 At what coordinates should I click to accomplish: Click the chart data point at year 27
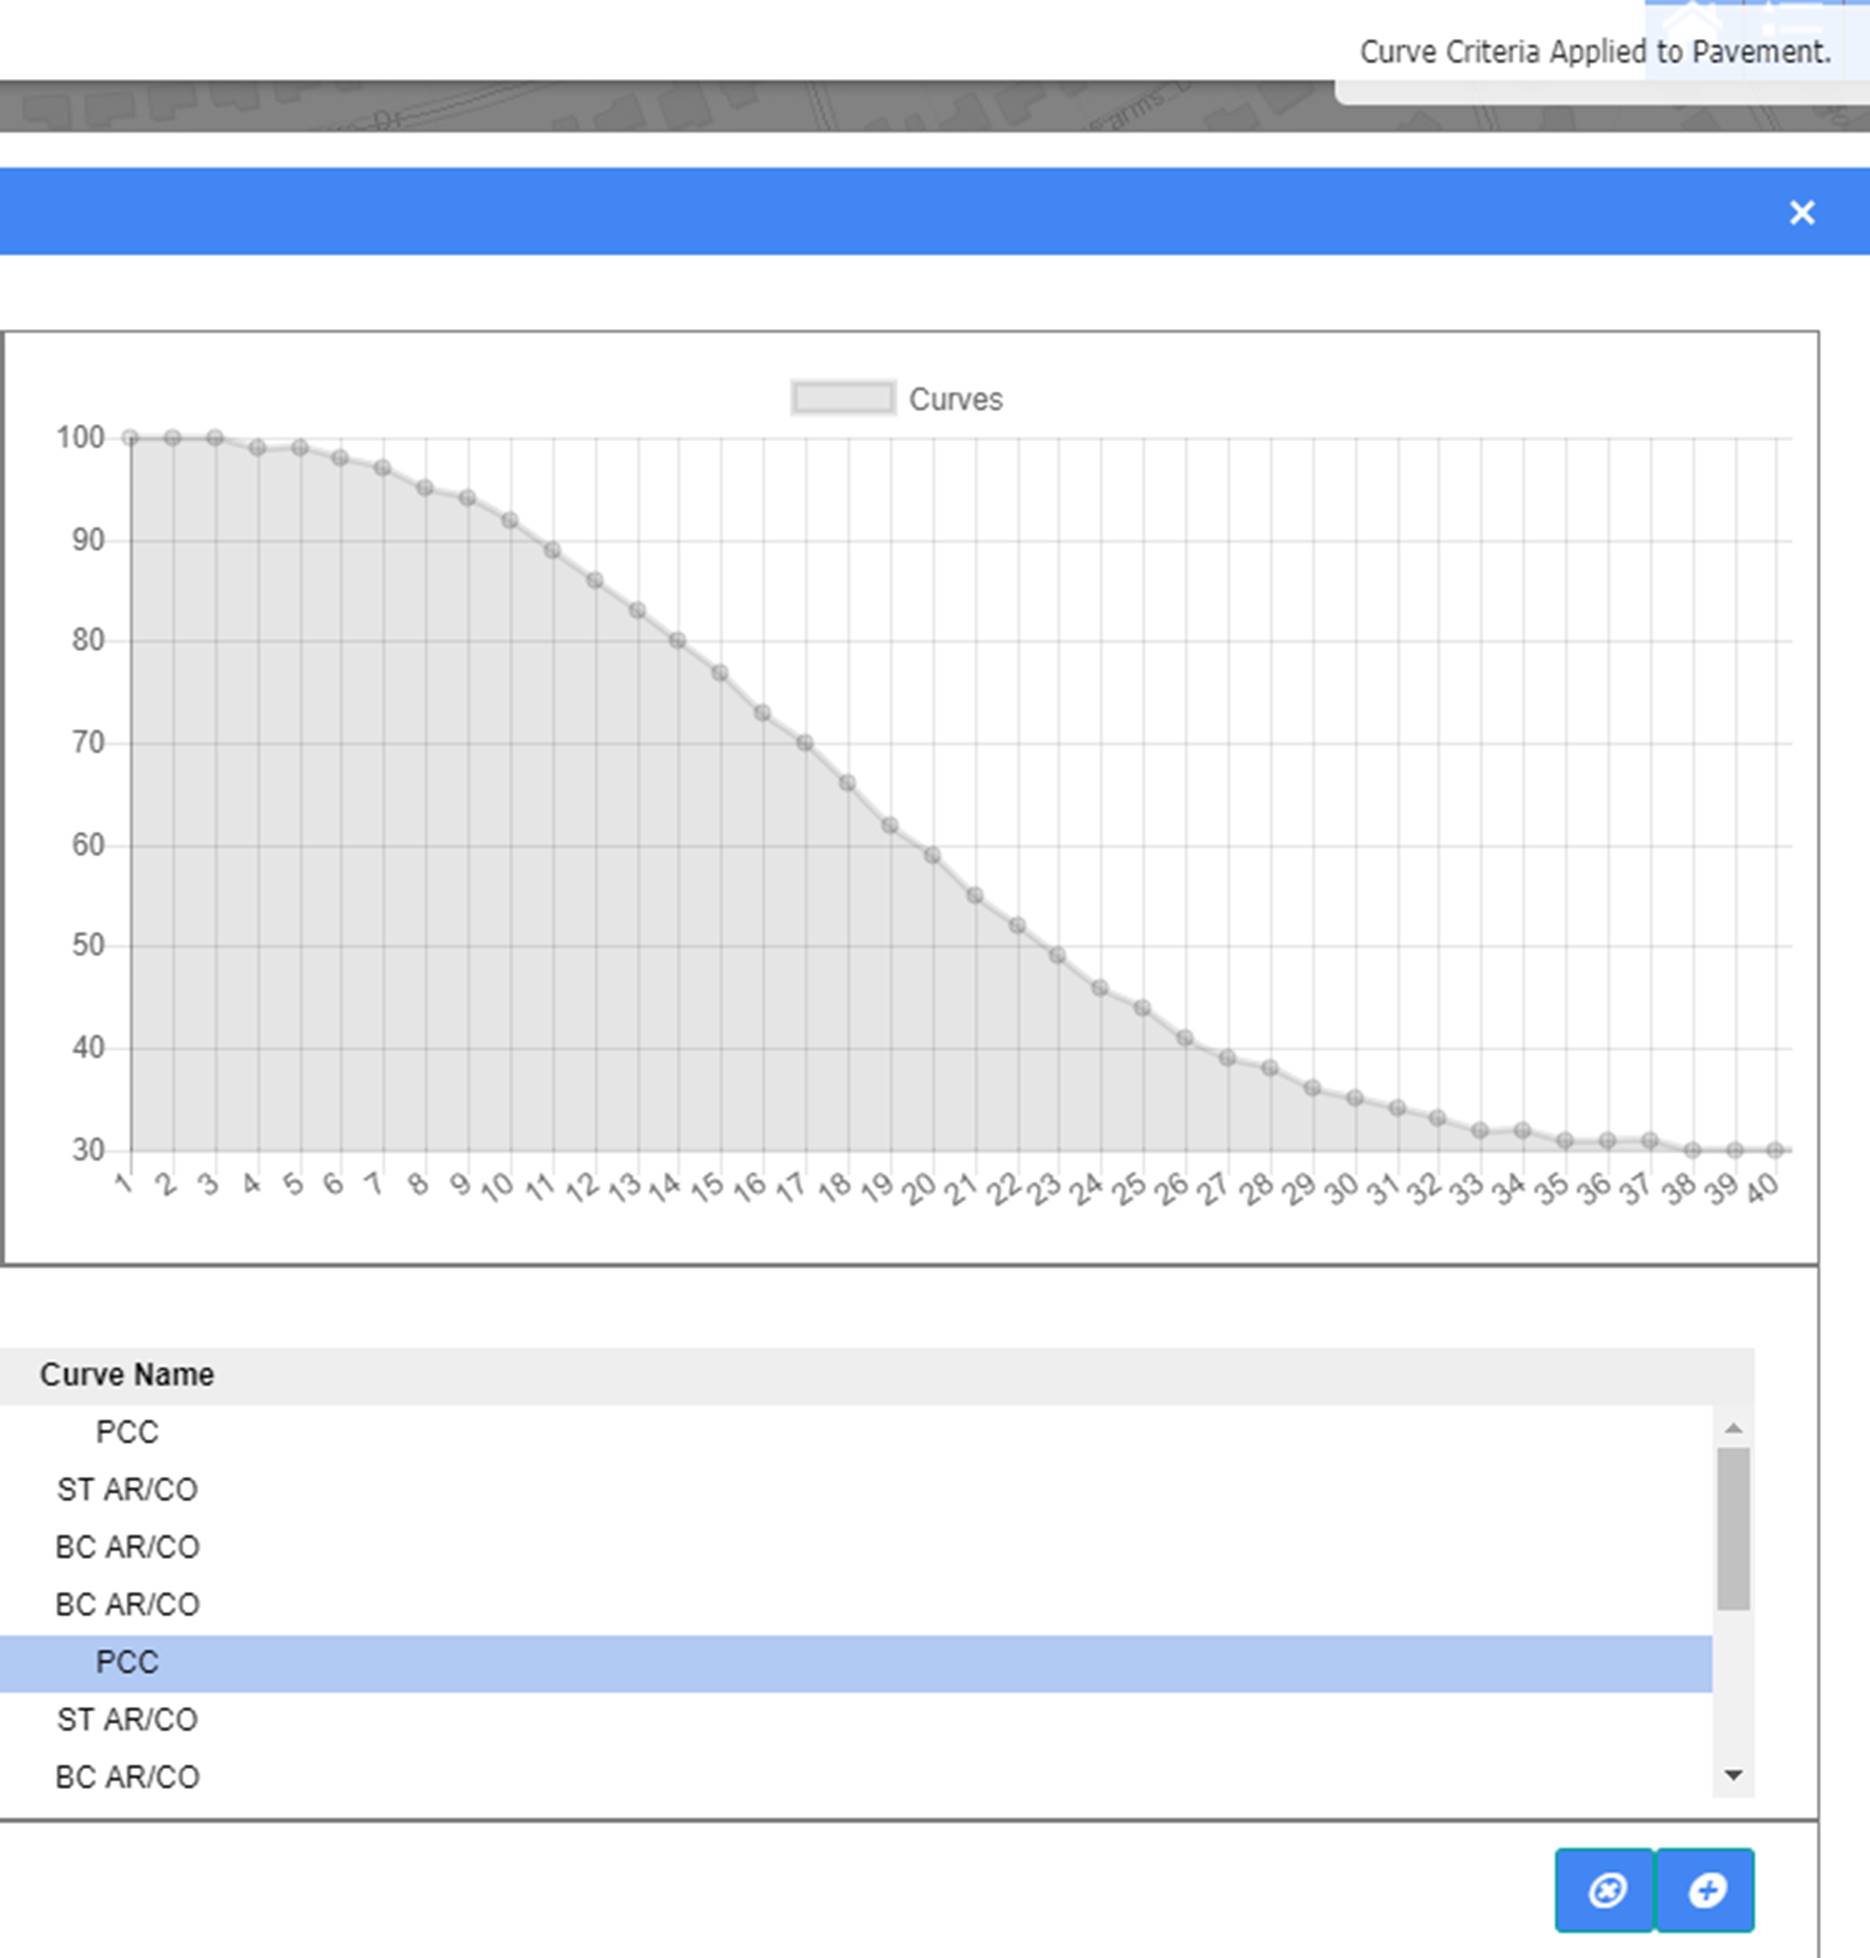pyautogui.click(x=1228, y=1057)
